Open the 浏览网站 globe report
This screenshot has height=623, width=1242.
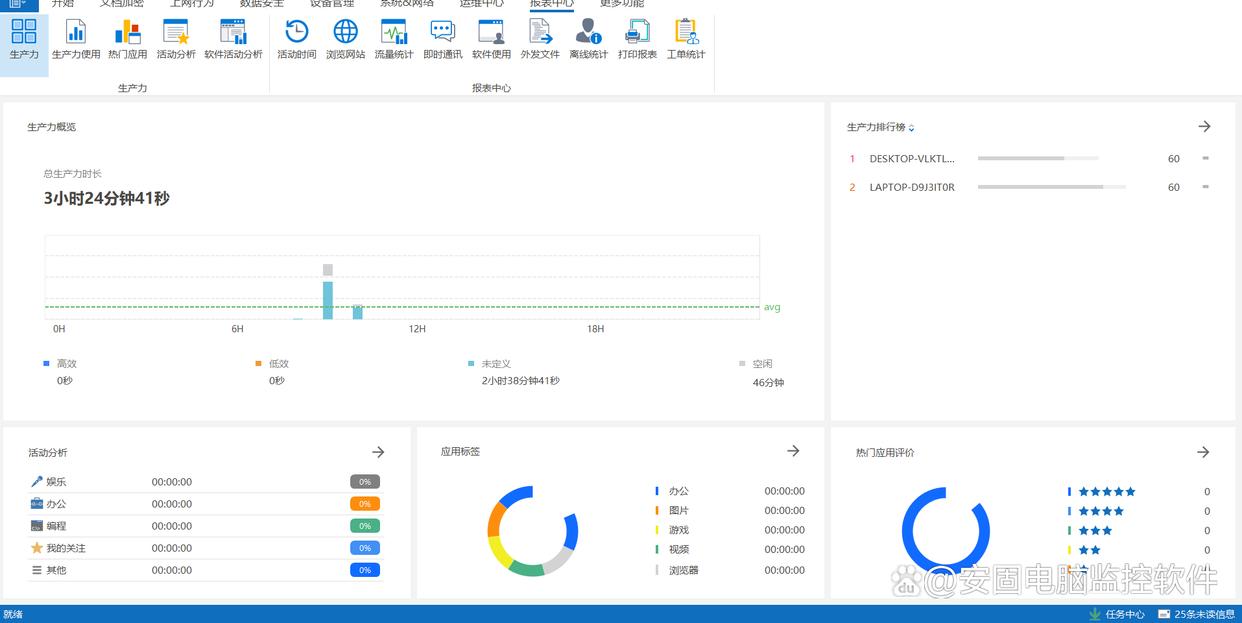[345, 37]
